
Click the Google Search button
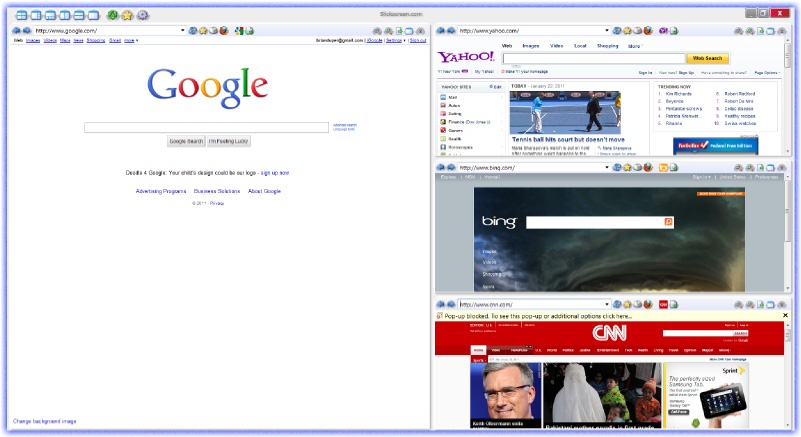[186, 141]
